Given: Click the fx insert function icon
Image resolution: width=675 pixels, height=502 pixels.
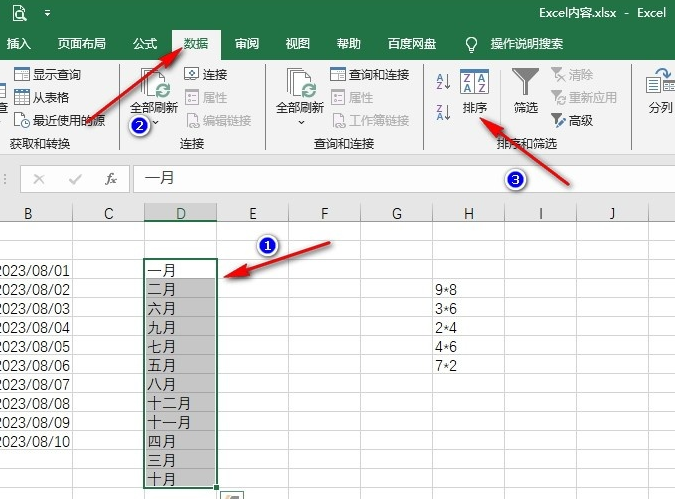Looking at the screenshot, I should click(111, 179).
